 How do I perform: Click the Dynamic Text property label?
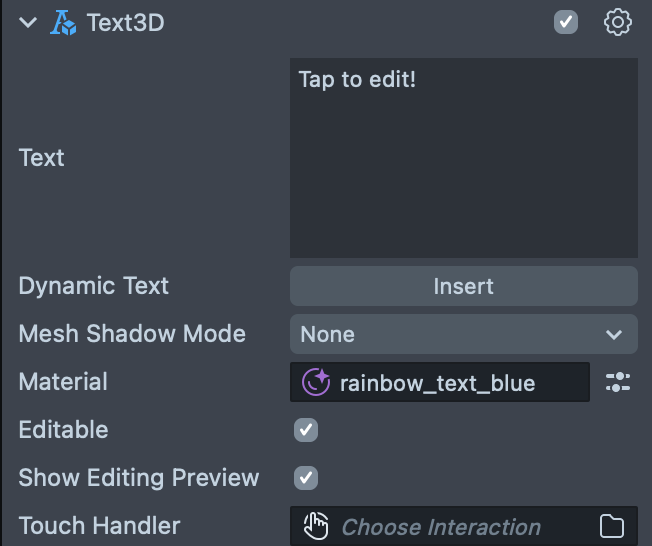[94, 286]
